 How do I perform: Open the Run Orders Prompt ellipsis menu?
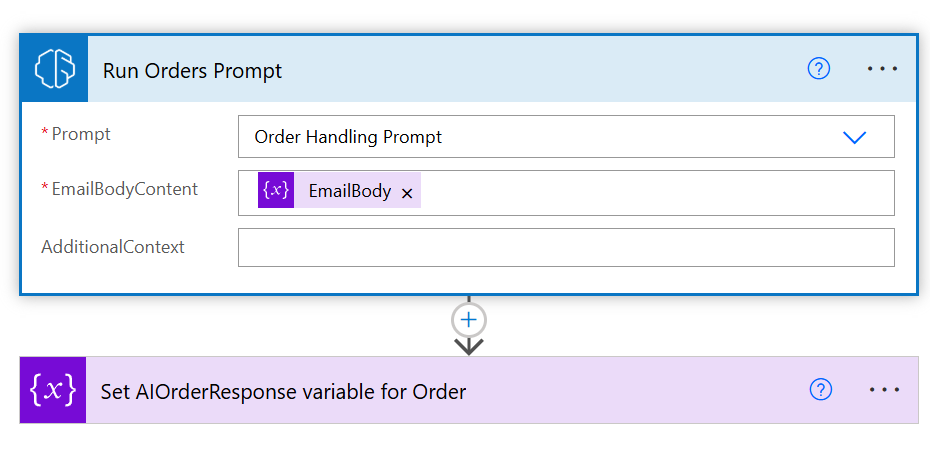(x=883, y=69)
